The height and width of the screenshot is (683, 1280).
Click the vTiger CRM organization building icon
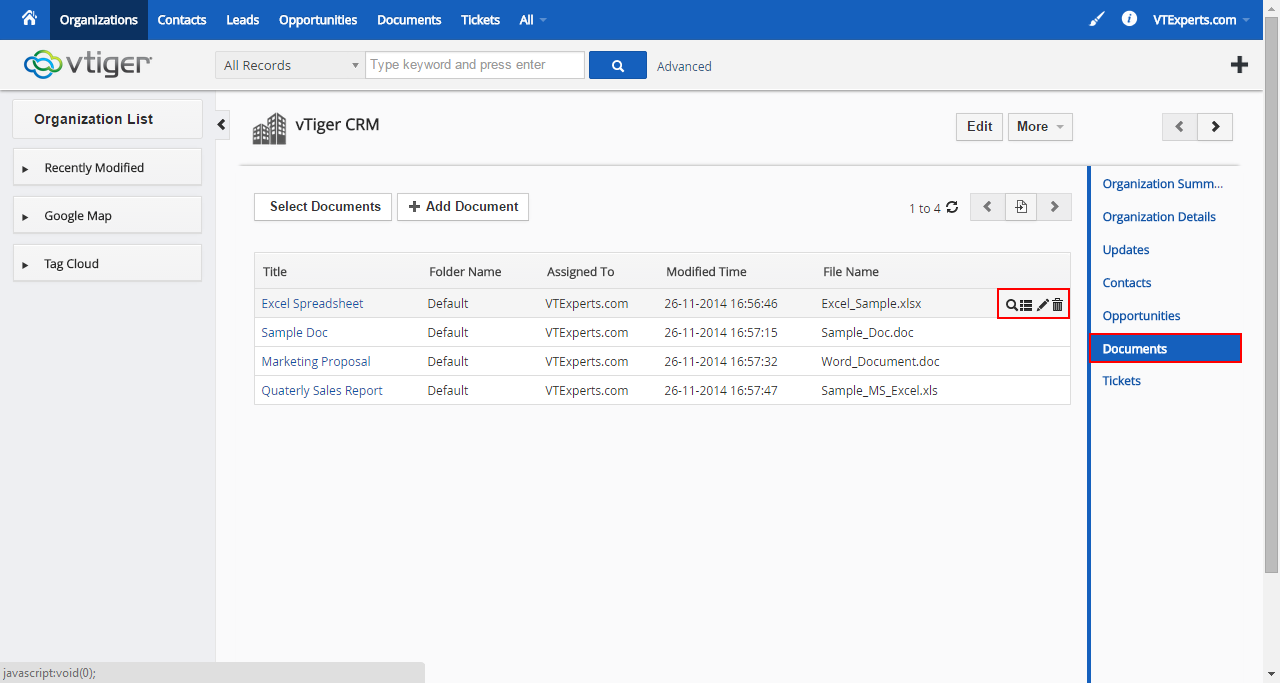coord(269,129)
